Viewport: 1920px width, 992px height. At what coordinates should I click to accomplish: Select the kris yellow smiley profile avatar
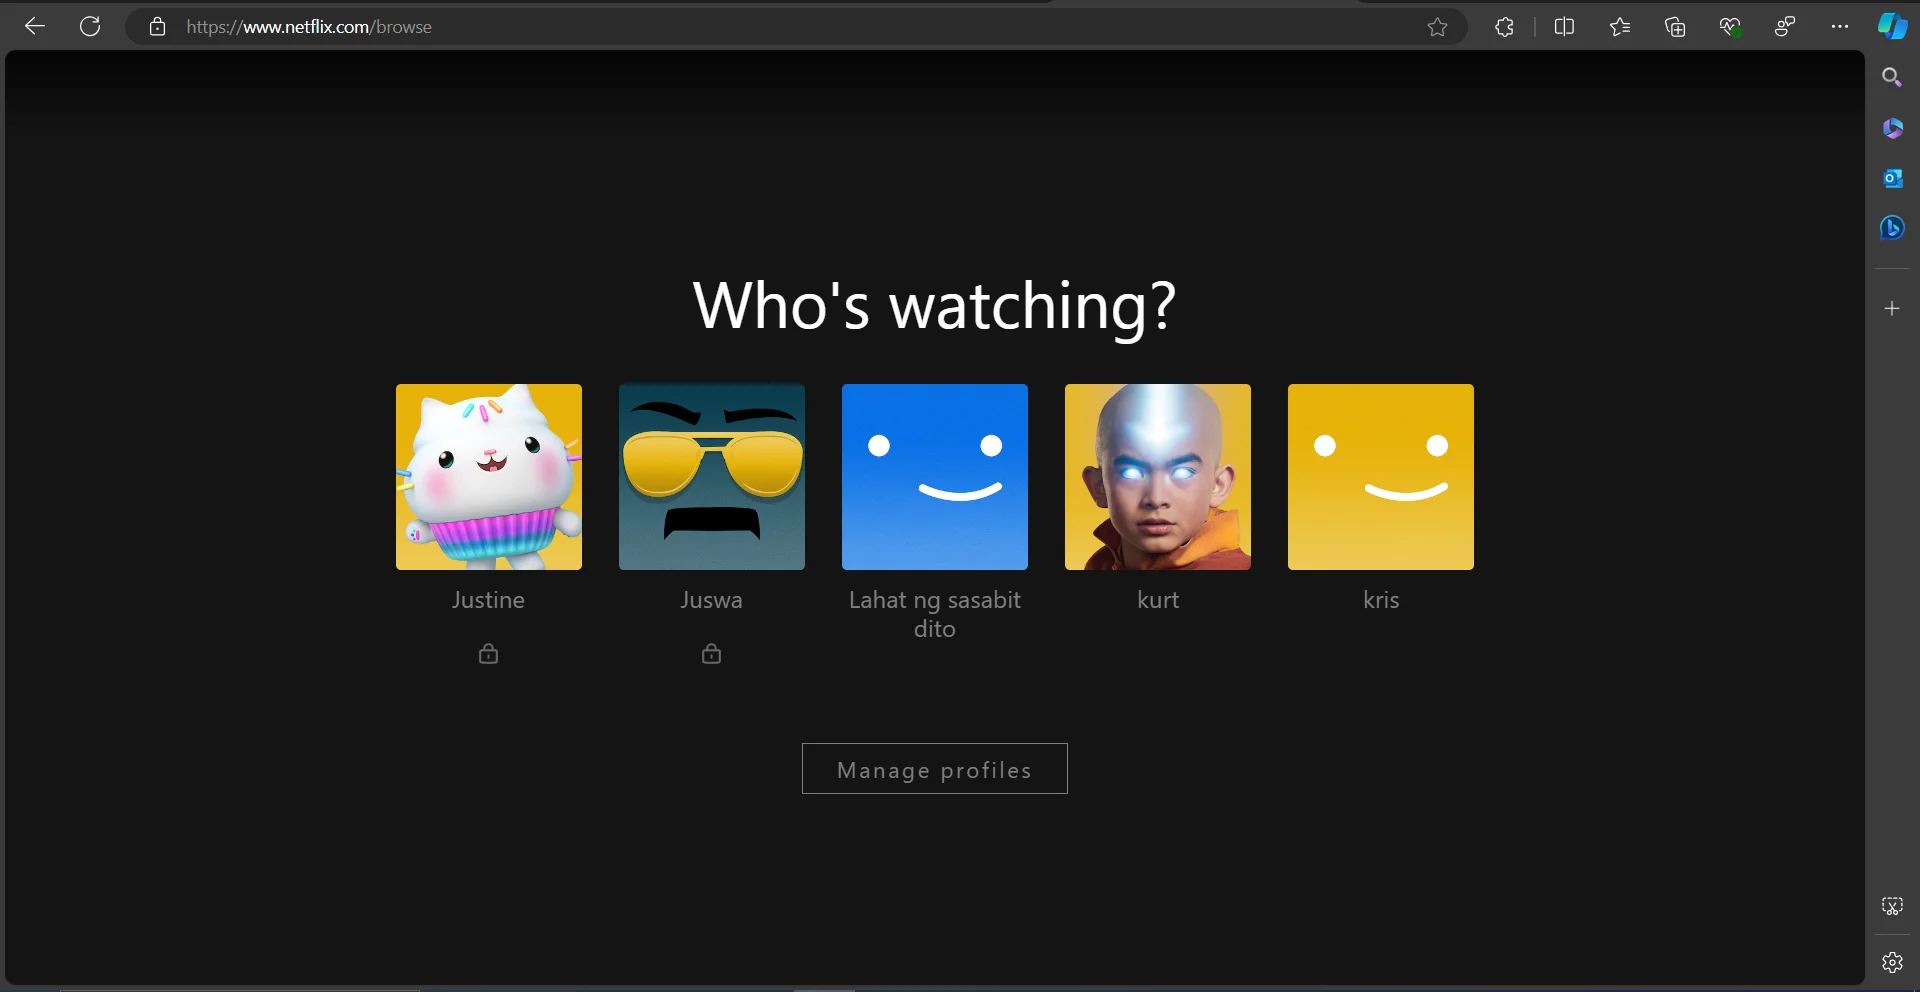(x=1380, y=477)
